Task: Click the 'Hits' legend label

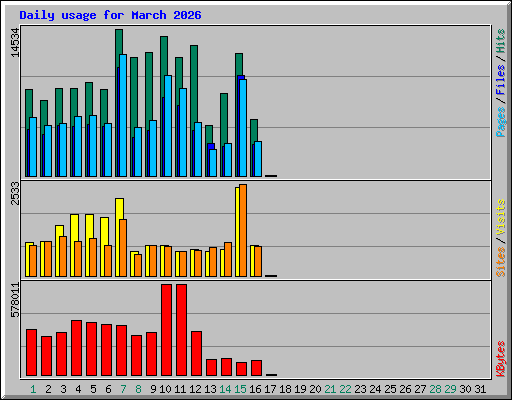Action: point(500,41)
